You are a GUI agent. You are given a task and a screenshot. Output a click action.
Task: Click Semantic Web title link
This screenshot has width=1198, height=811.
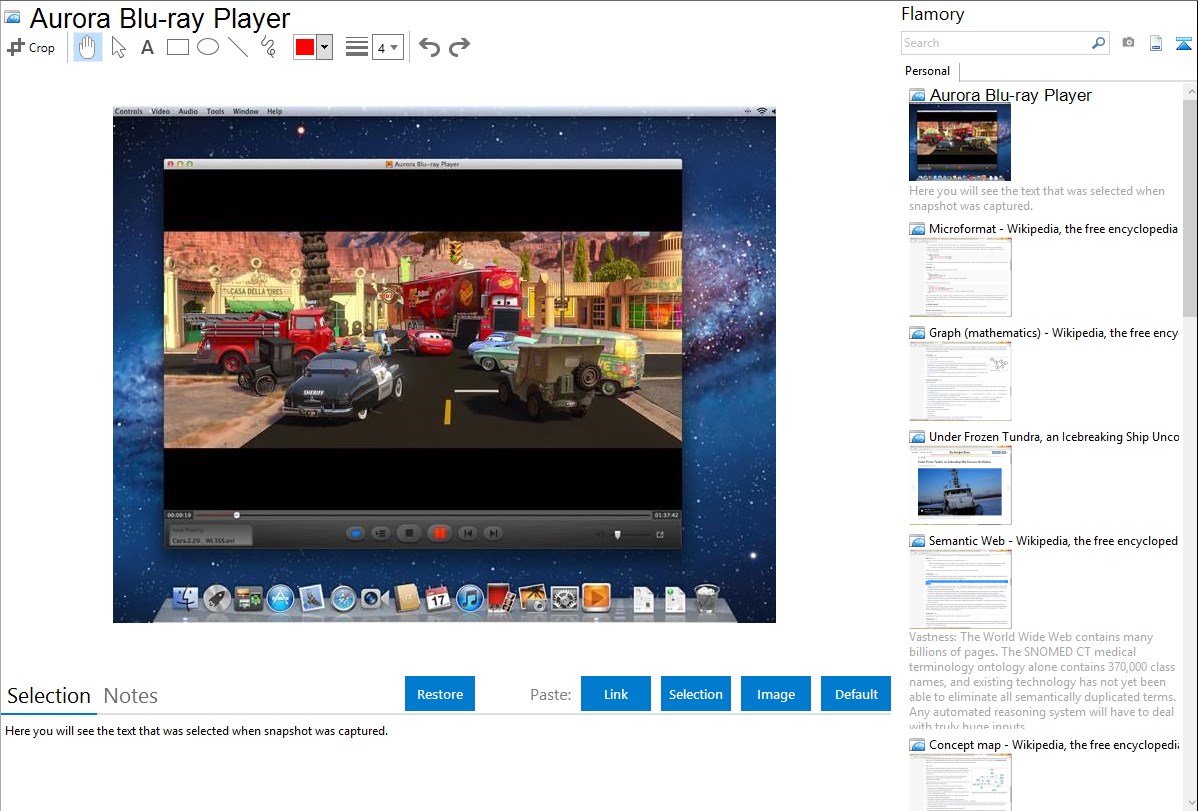[x=1053, y=540]
